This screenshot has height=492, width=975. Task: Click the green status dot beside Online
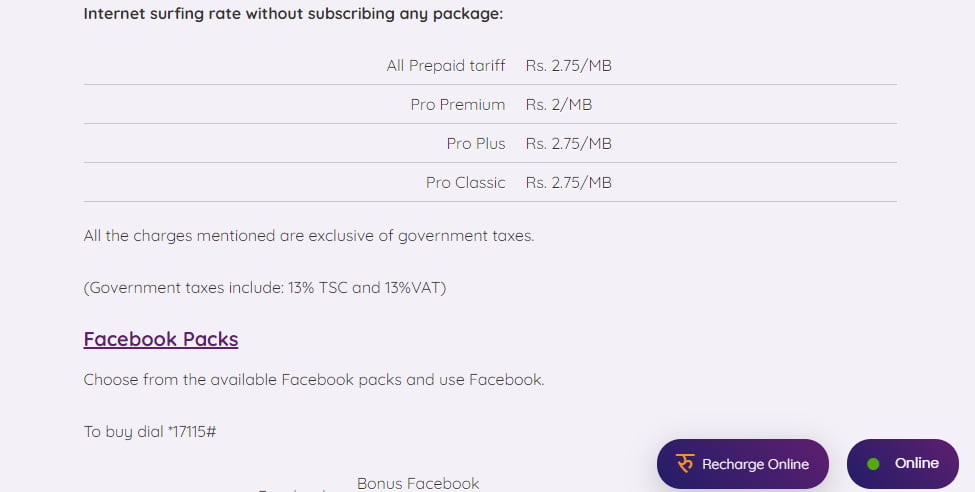[x=873, y=464]
